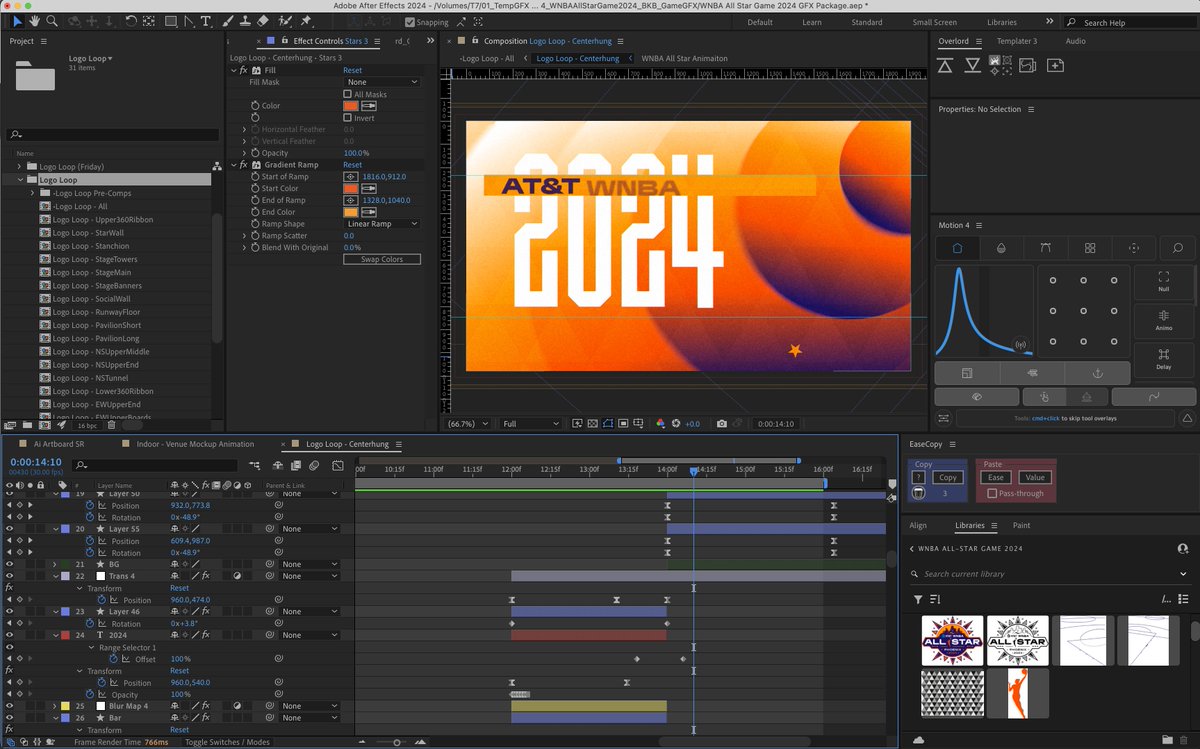Click the EaseCopy Ease paste button

(x=996, y=477)
